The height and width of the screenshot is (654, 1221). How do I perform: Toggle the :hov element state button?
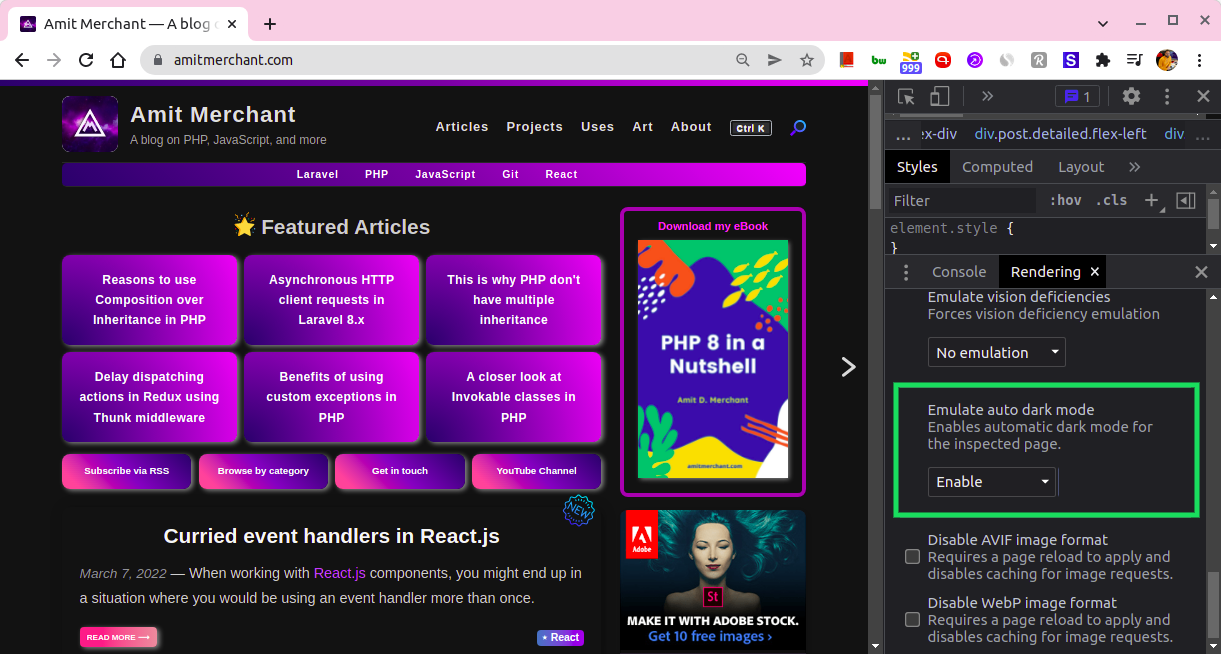click(1065, 200)
